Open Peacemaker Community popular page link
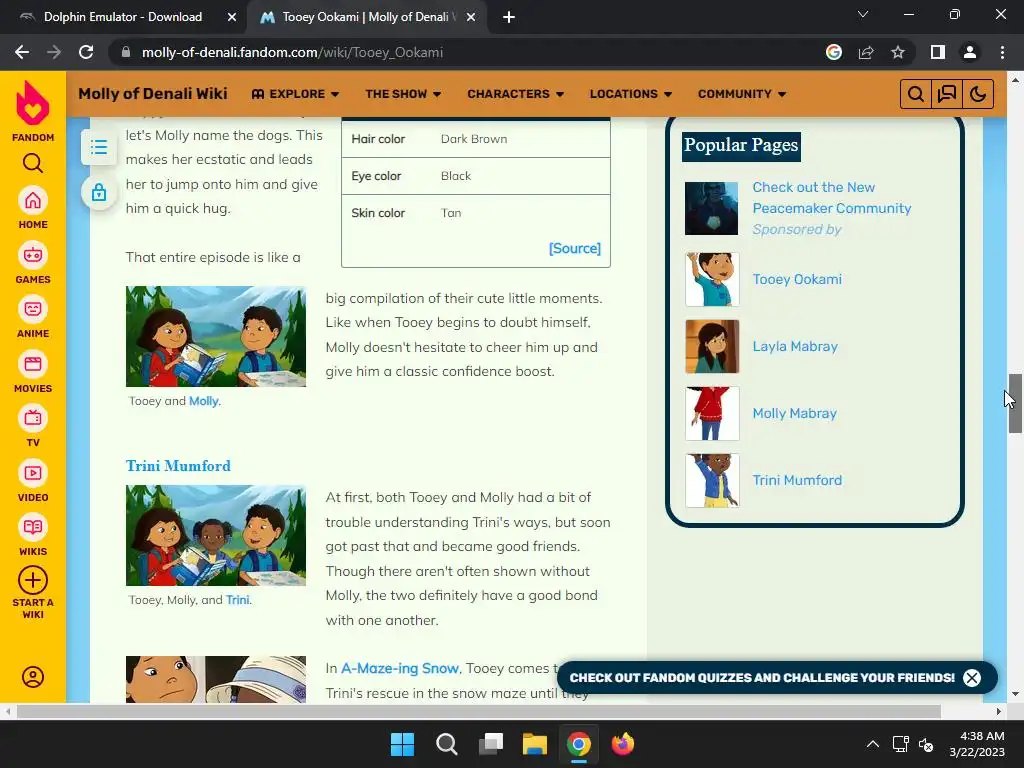The height and width of the screenshot is (768, 1024). tap(832, 198)
